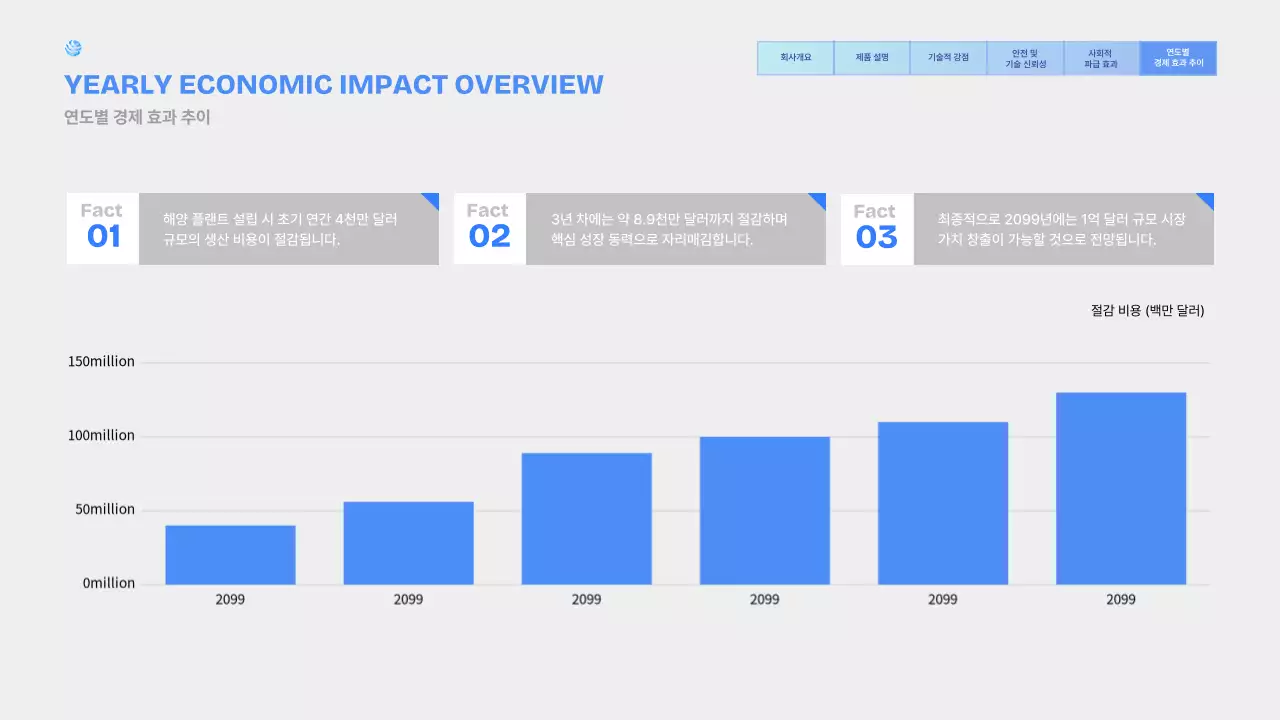Screen dimensions: 1280x720
Task: Click the globe logo icon
Action: point(73,48)
